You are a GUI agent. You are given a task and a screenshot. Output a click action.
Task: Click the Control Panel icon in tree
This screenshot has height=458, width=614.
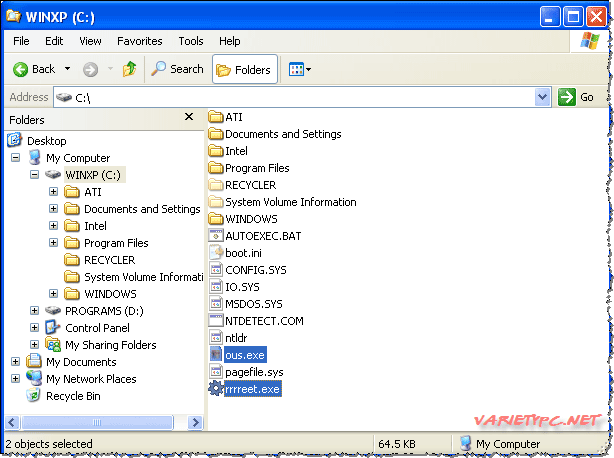point(53,328)
